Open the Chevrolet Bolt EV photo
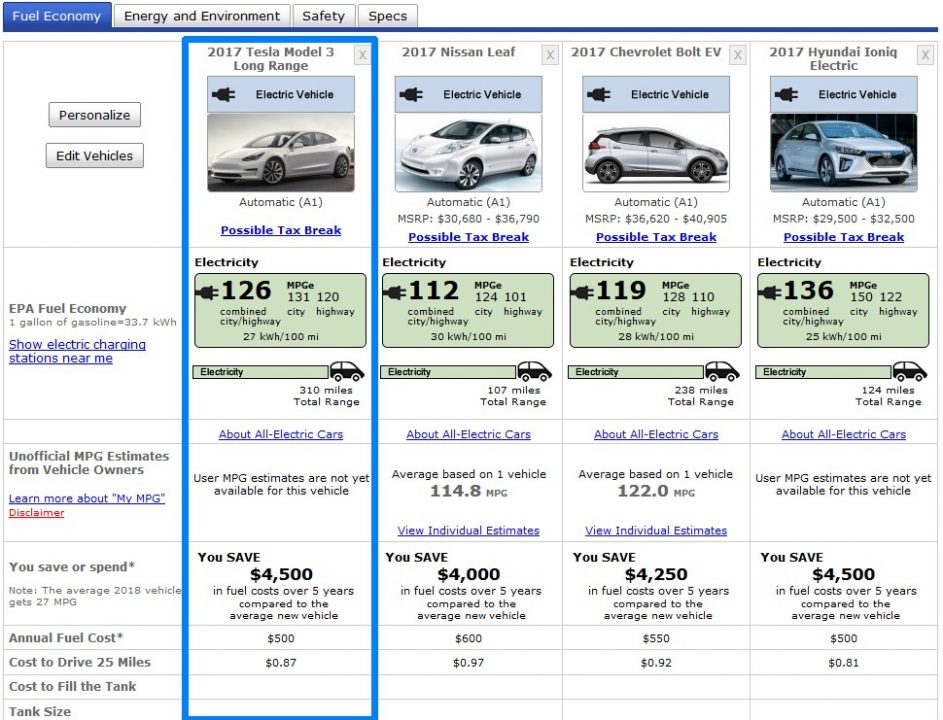Image resolution: width=943 pixels, height=720 pixels. point(656,153)
